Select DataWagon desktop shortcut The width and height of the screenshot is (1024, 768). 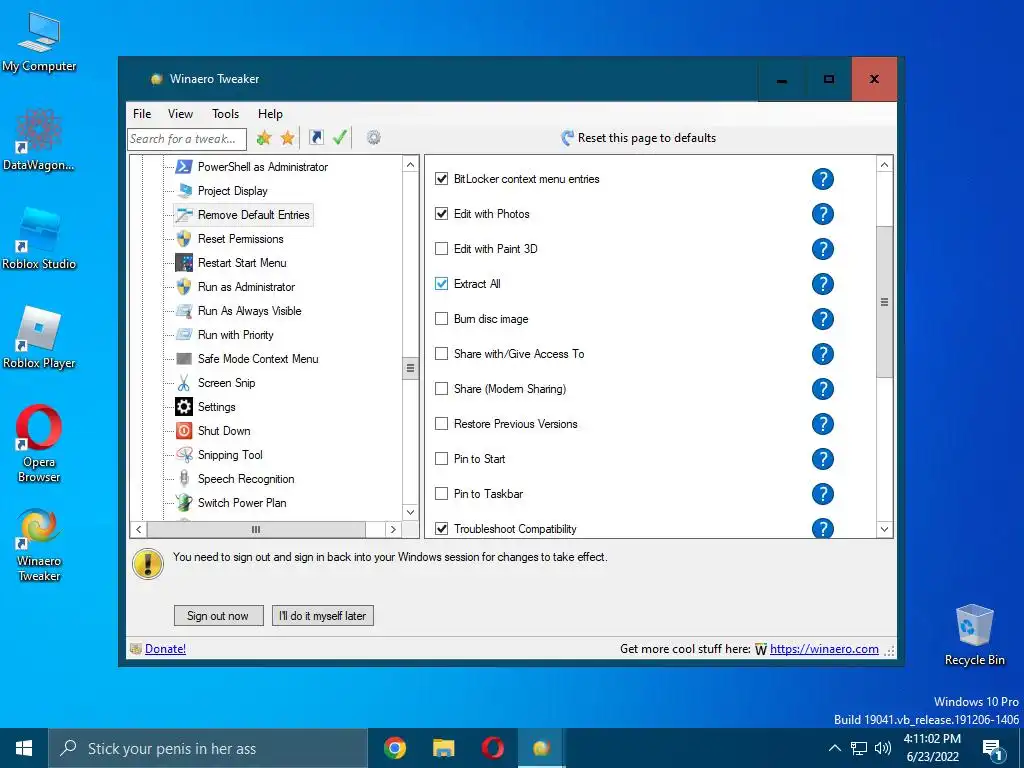[39, 140]
